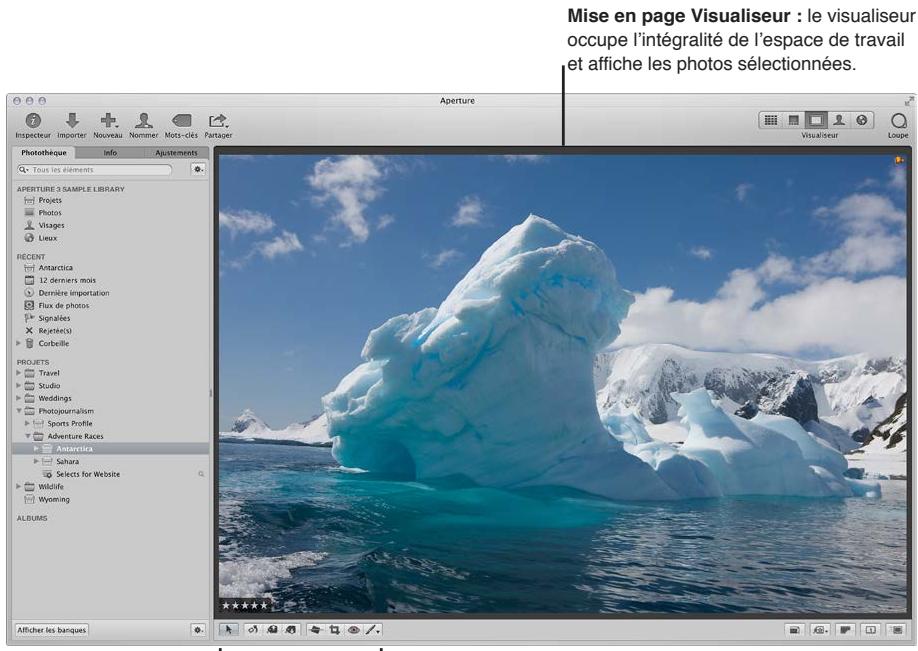This screenshot has height=651, width=918.
Task: Open the Viewer Mode pop-up menu
Action: coord(820,630)
